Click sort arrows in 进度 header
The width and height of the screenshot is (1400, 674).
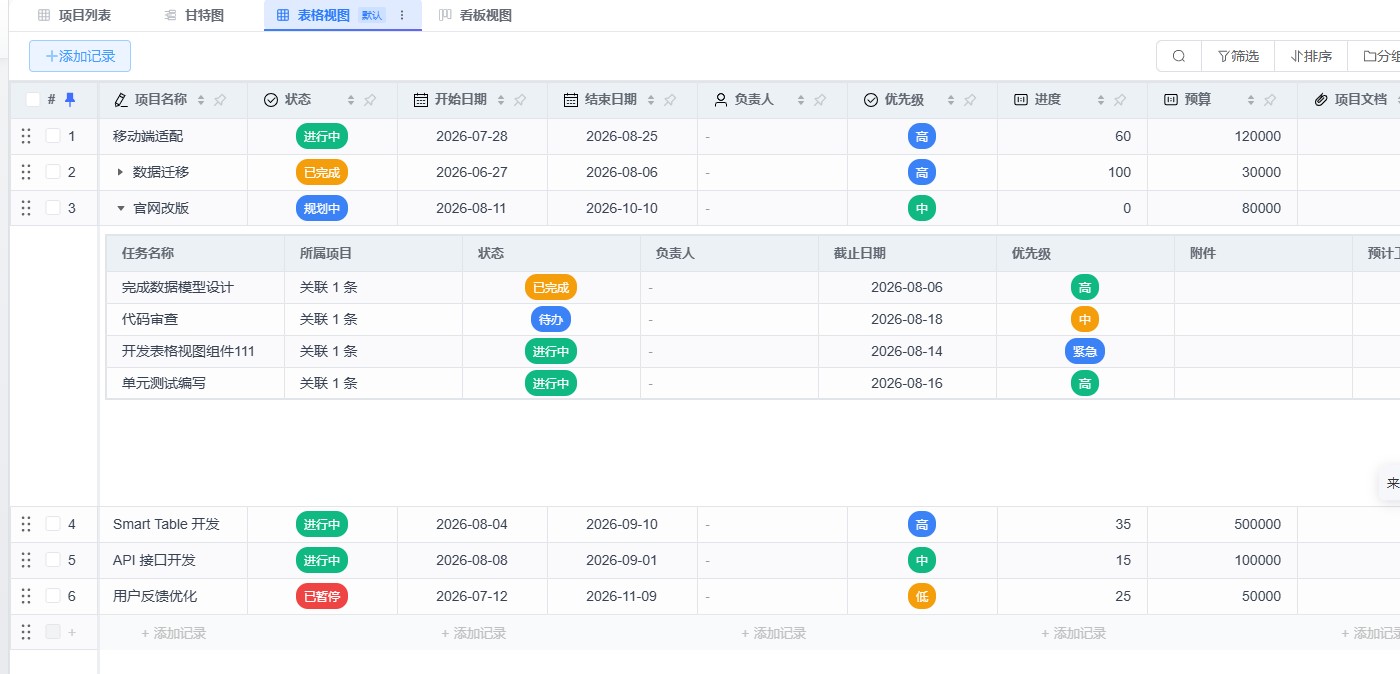[1101, 100]
